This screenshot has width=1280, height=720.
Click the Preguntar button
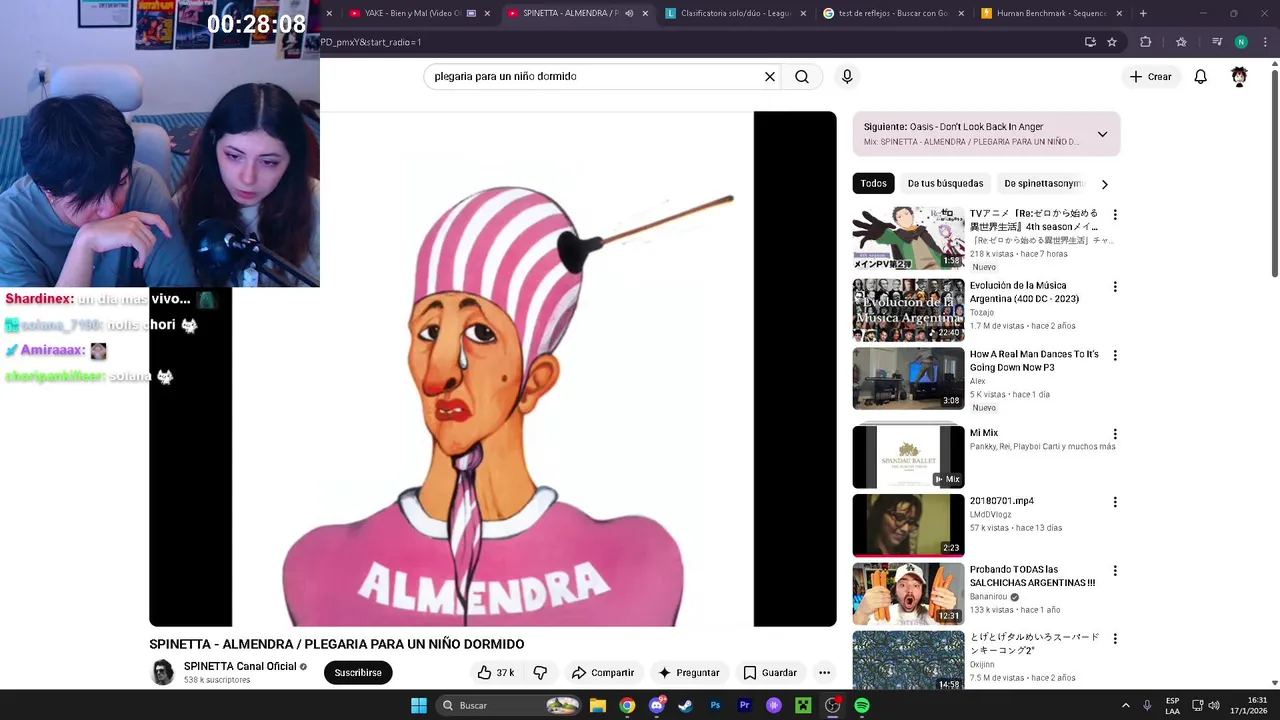[688, 673]
